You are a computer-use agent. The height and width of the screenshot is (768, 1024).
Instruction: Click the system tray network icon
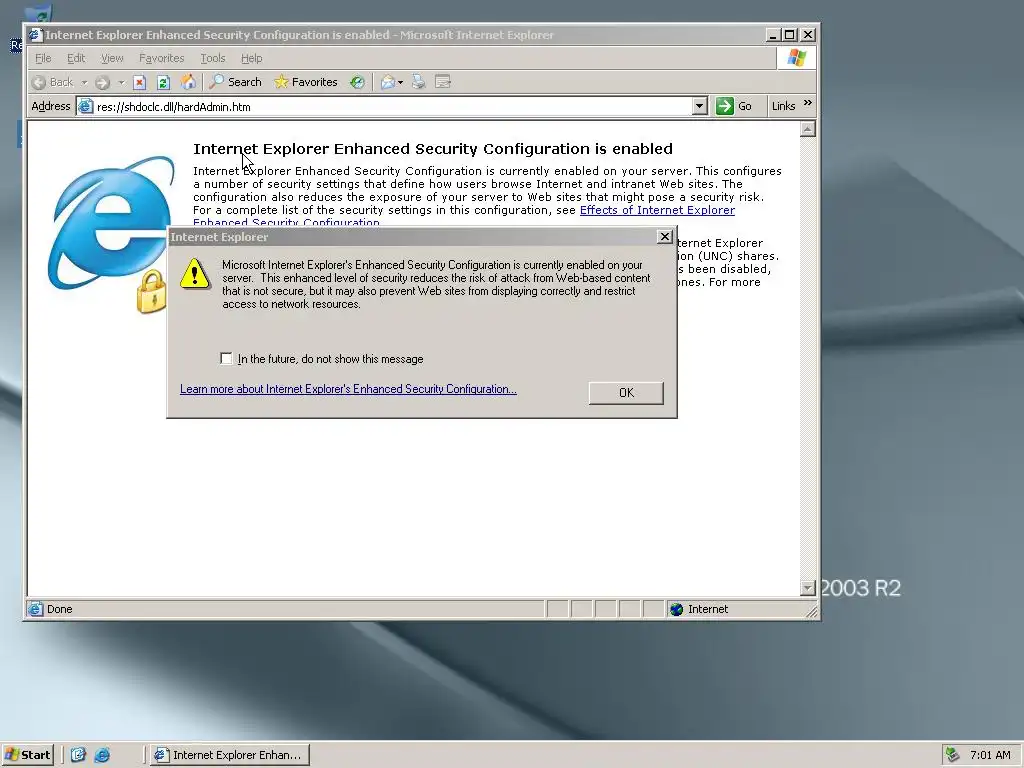[x=953, y=755]
